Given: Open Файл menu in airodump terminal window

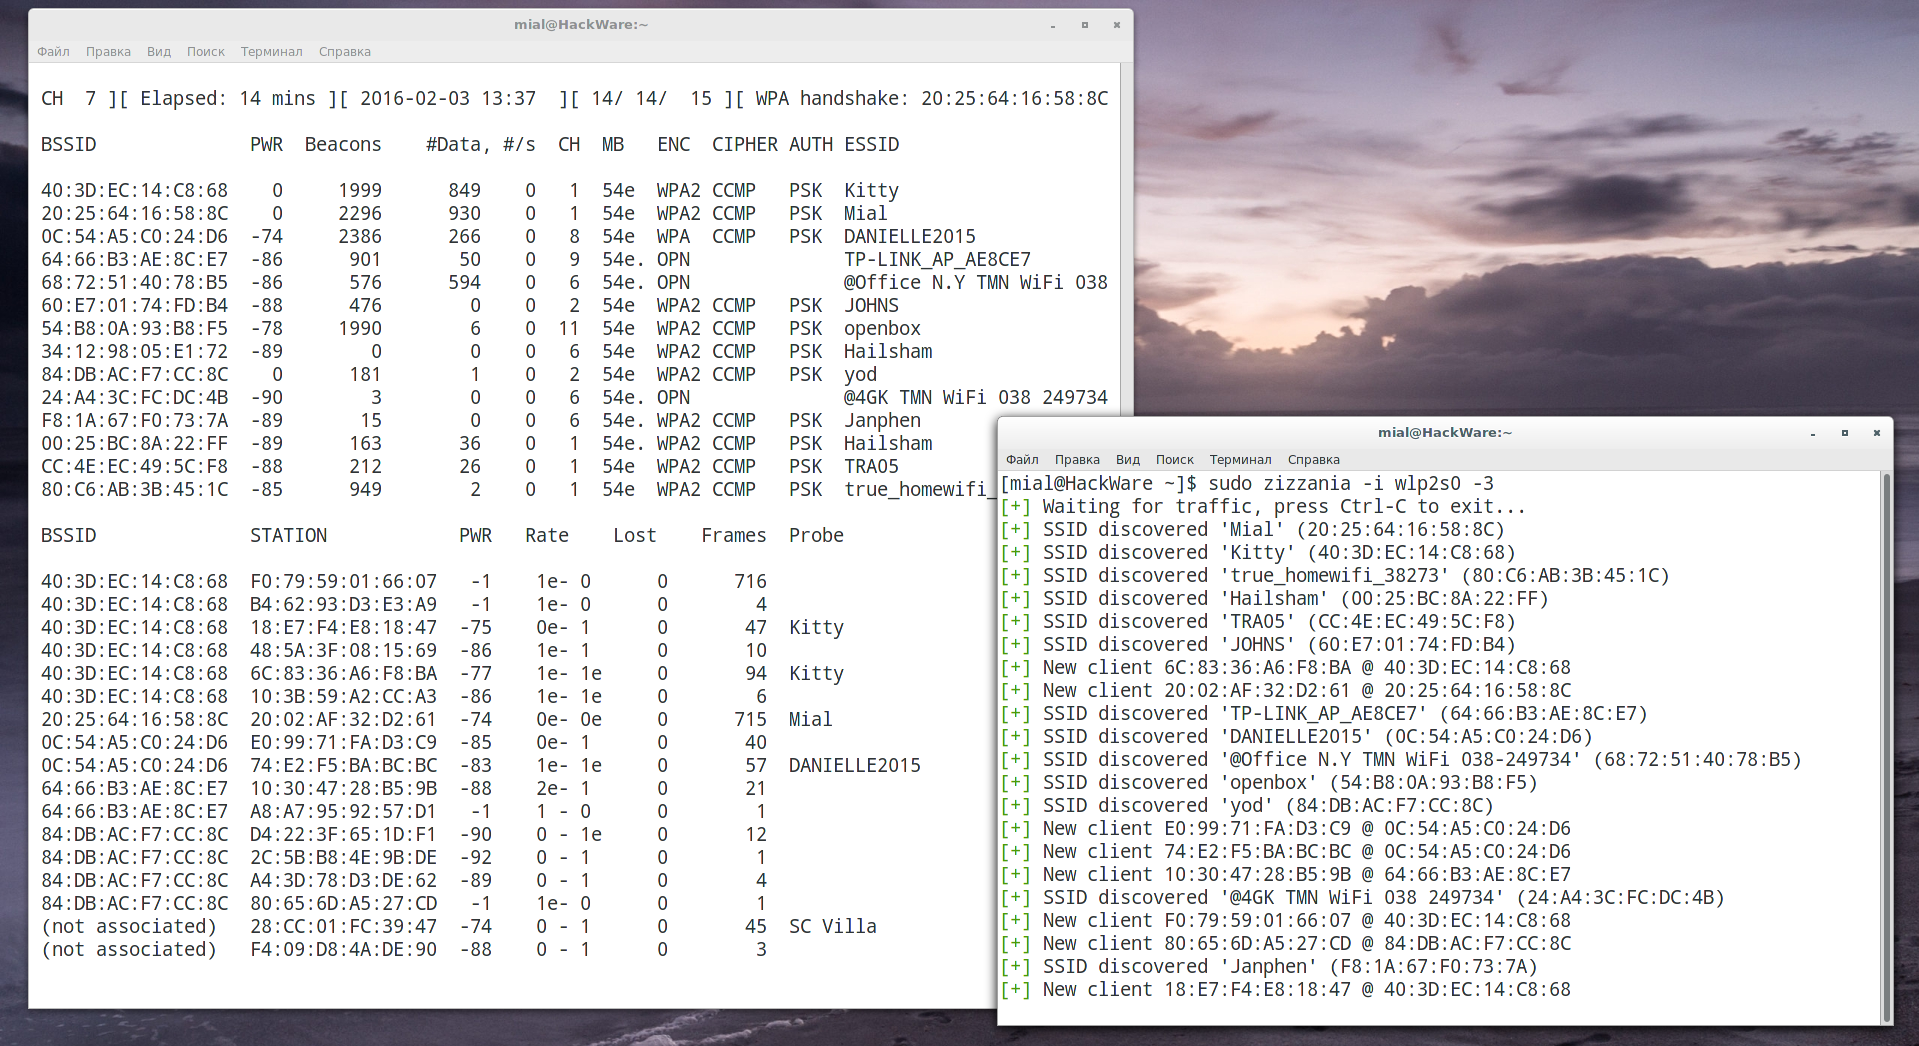Looking at the screenshot, I should pos(53,52).
